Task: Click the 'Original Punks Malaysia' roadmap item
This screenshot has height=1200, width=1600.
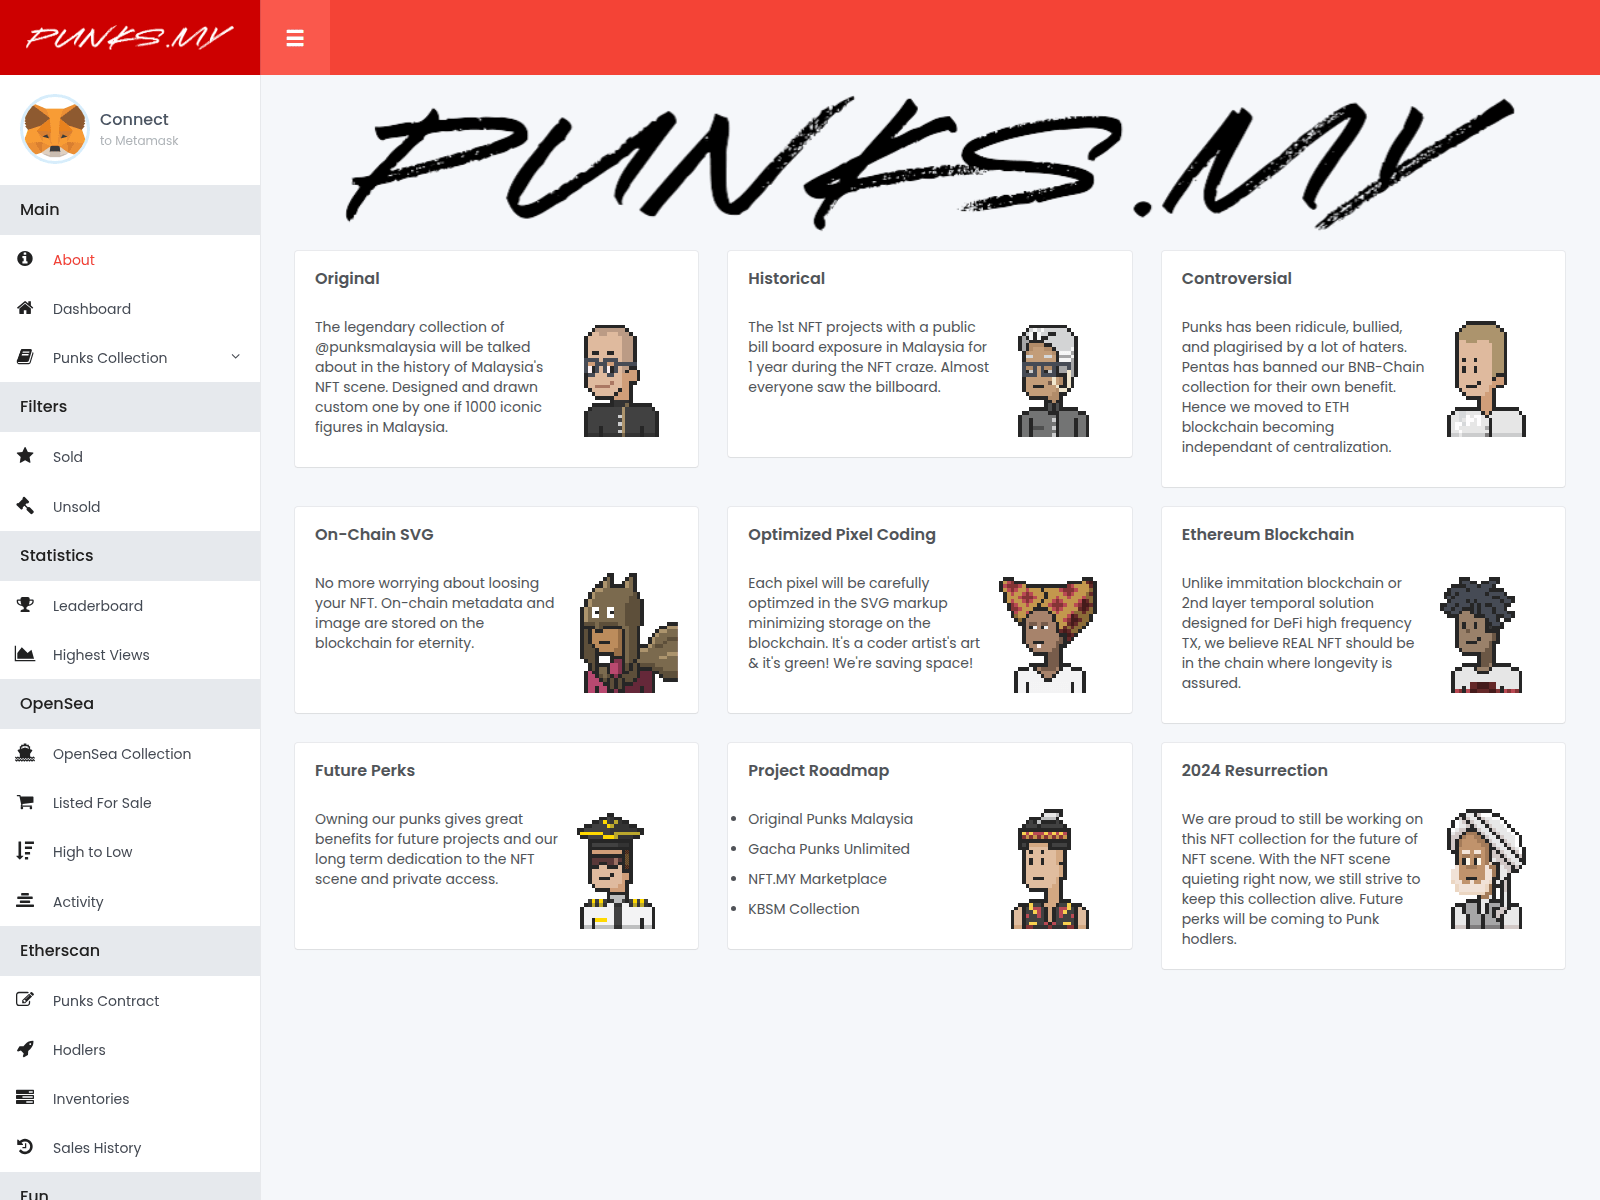Action: [830, 819]
